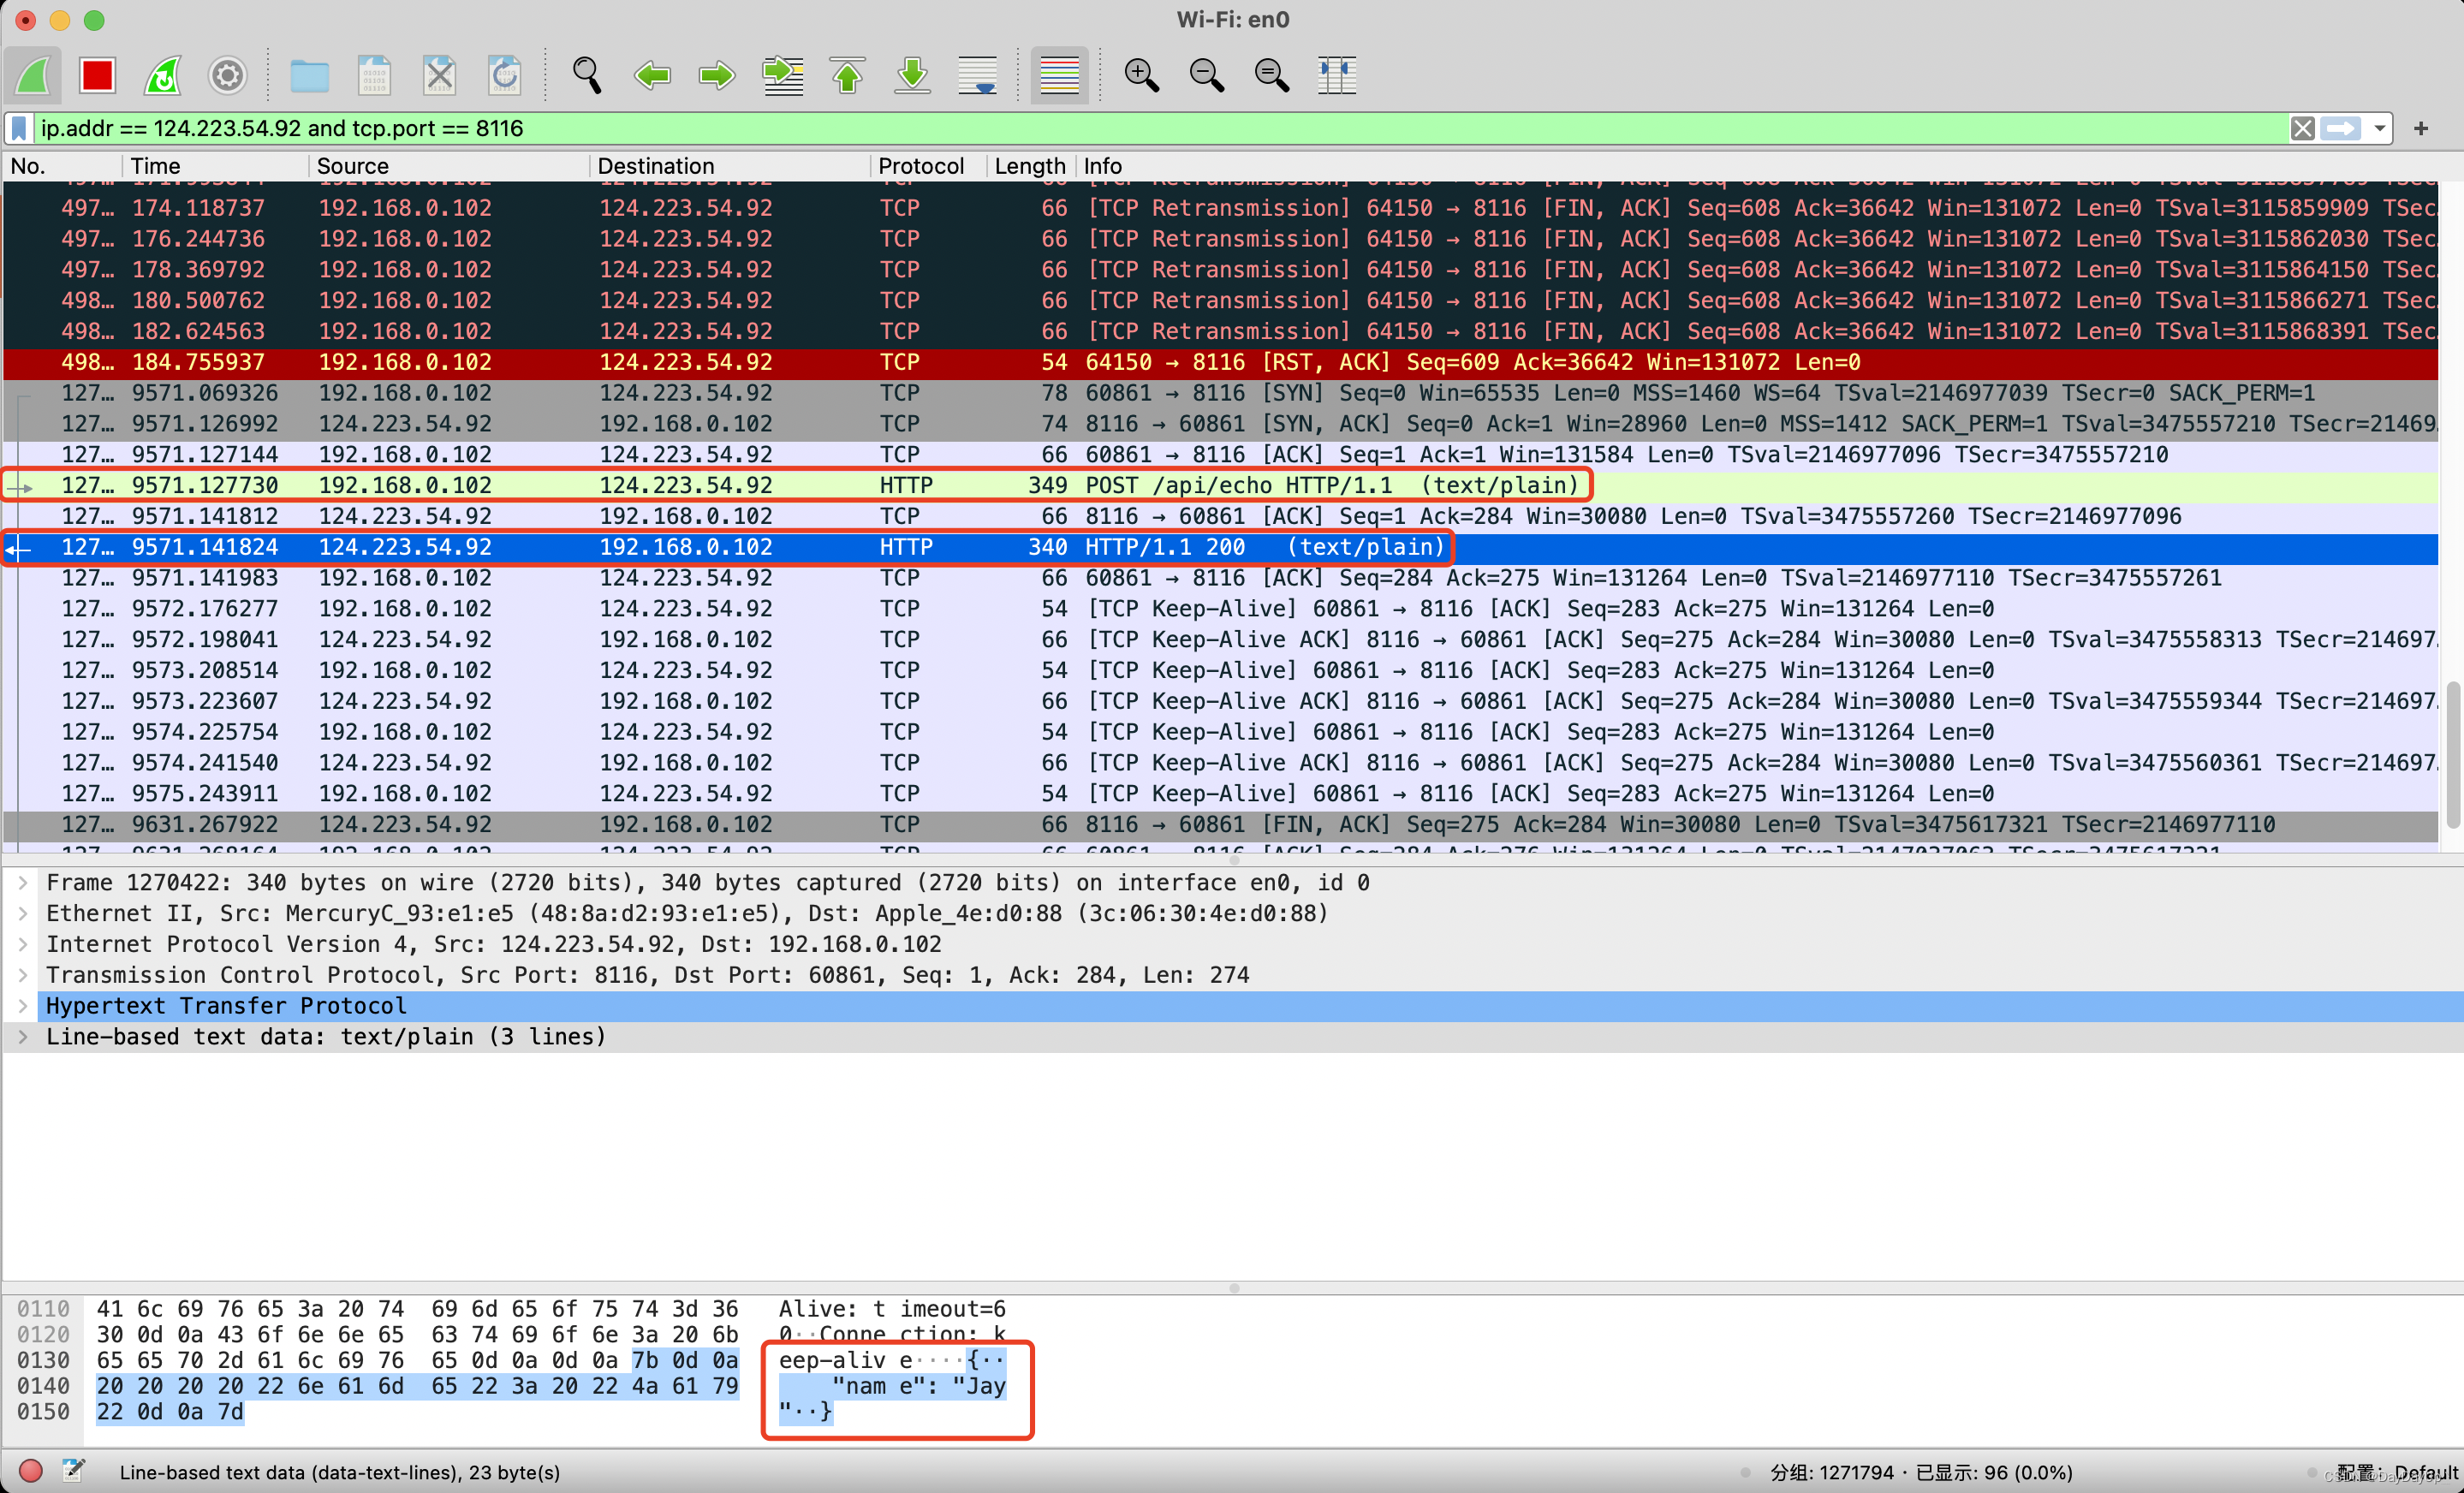Toggle auto-scroll during live capture
Screen dimensions: 2464x1493
pyautogui.click(x=977, y=75)
